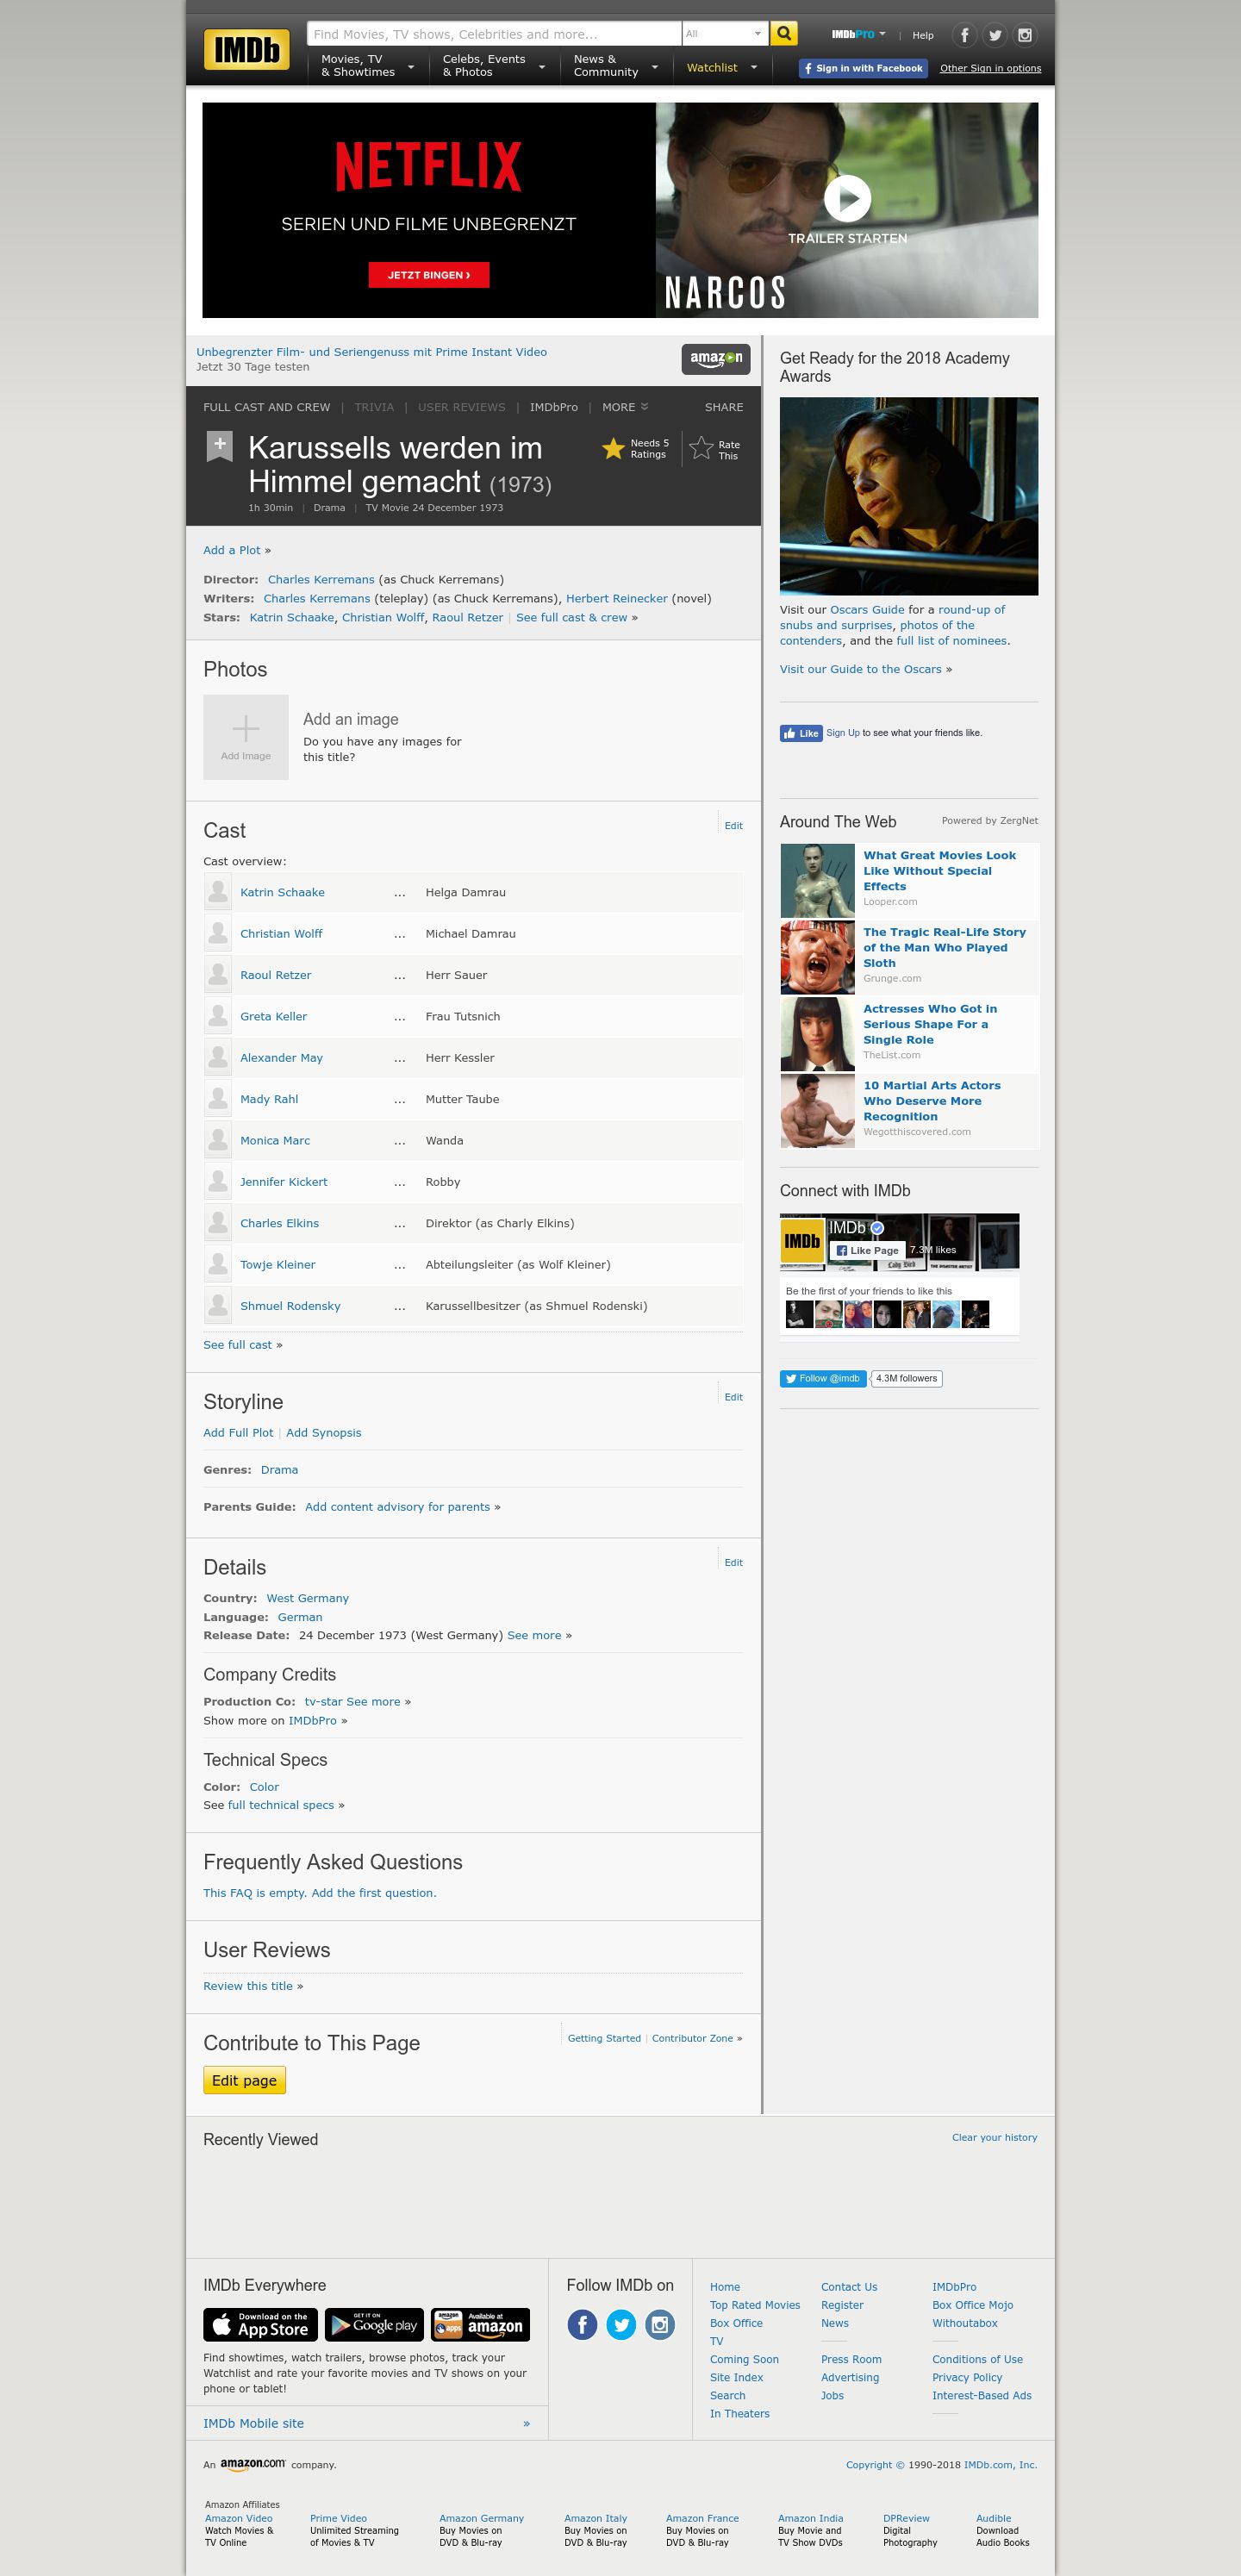Open Contributor Zone link

coord(692,2038)
